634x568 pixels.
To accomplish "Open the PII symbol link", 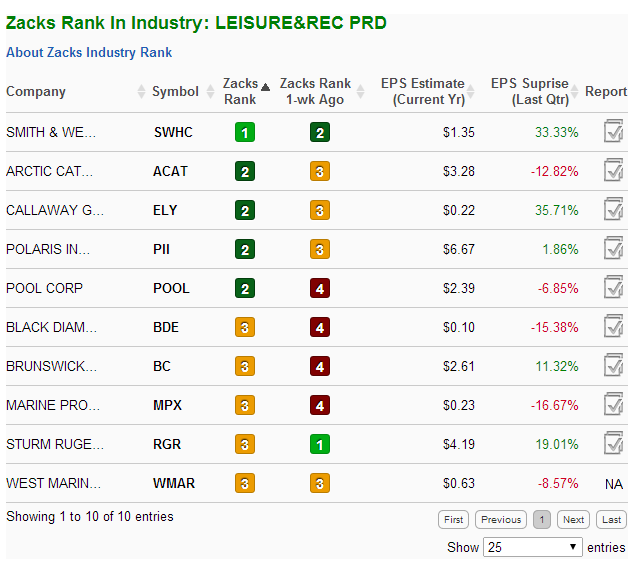I will 161,249.
